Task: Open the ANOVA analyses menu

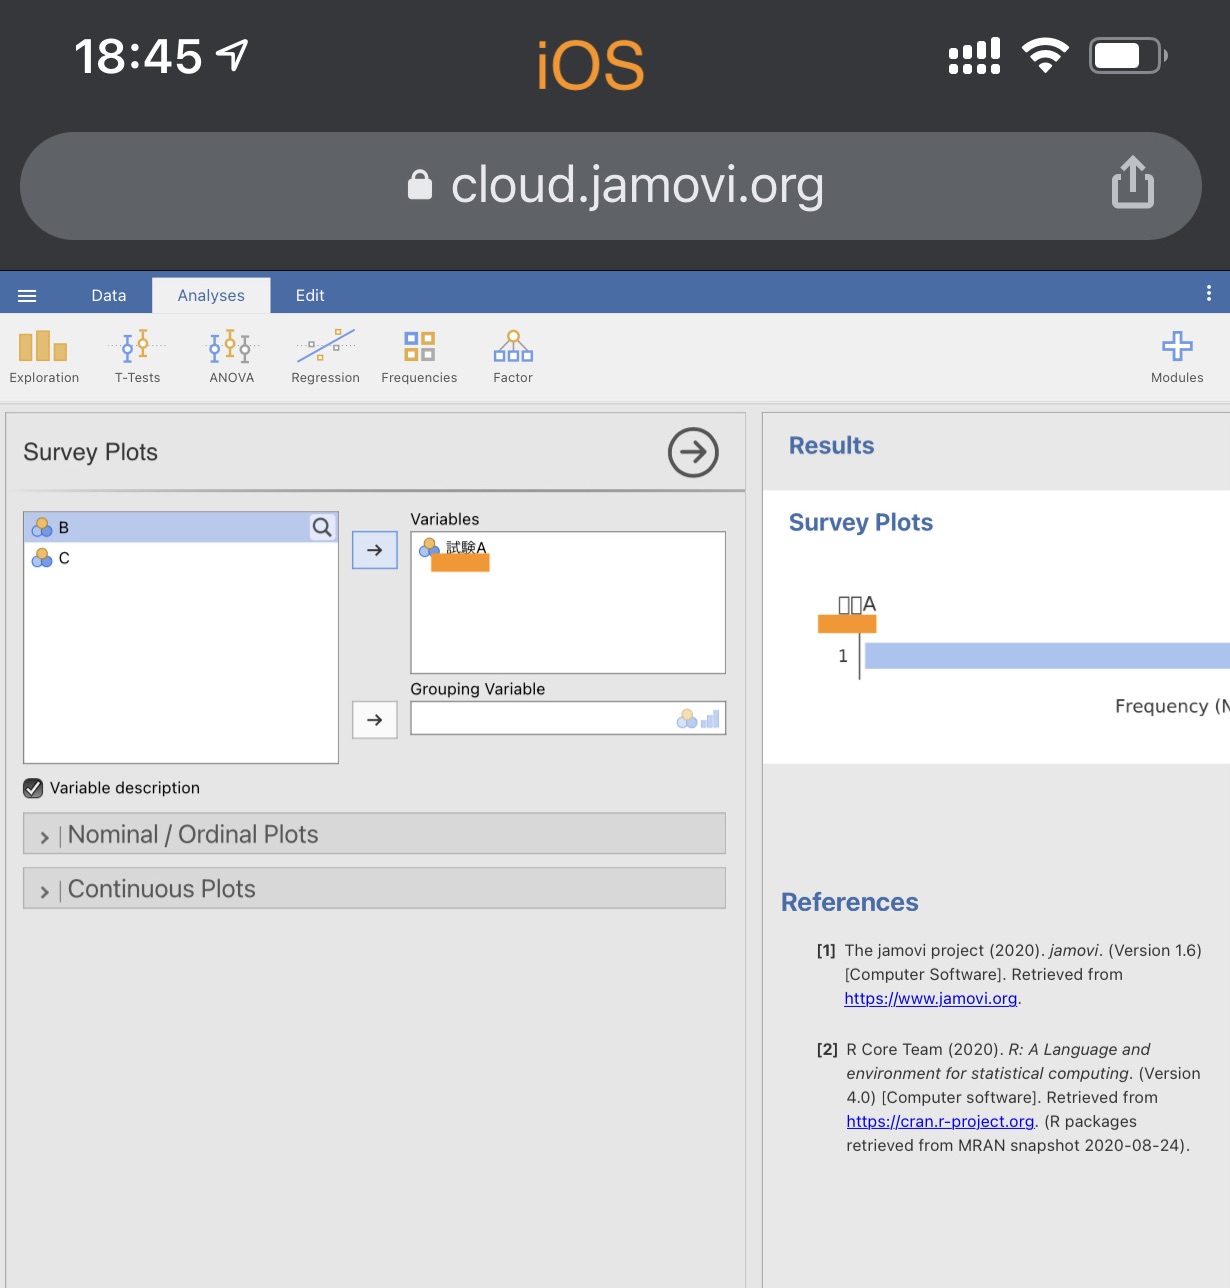Action: point(232,357)
